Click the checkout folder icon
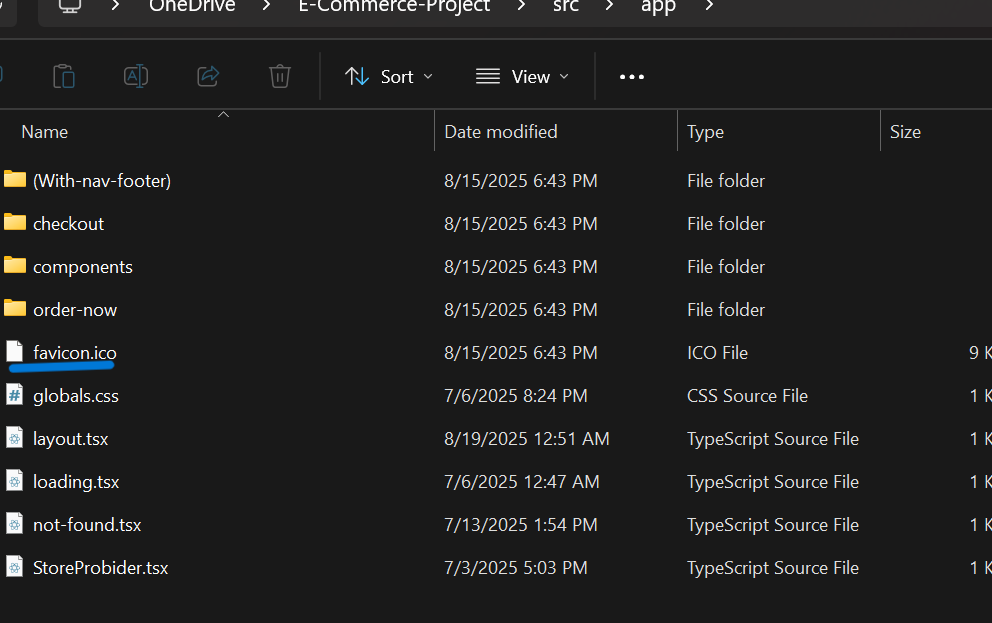992x623 pixels. pyautogui.click(x=15, y=223)
